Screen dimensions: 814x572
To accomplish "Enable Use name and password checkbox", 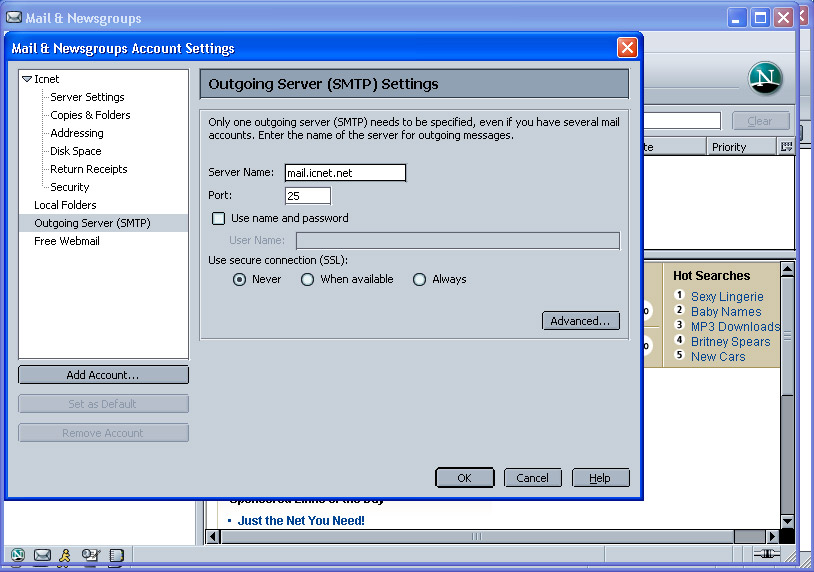I will (x=219, y=218).
